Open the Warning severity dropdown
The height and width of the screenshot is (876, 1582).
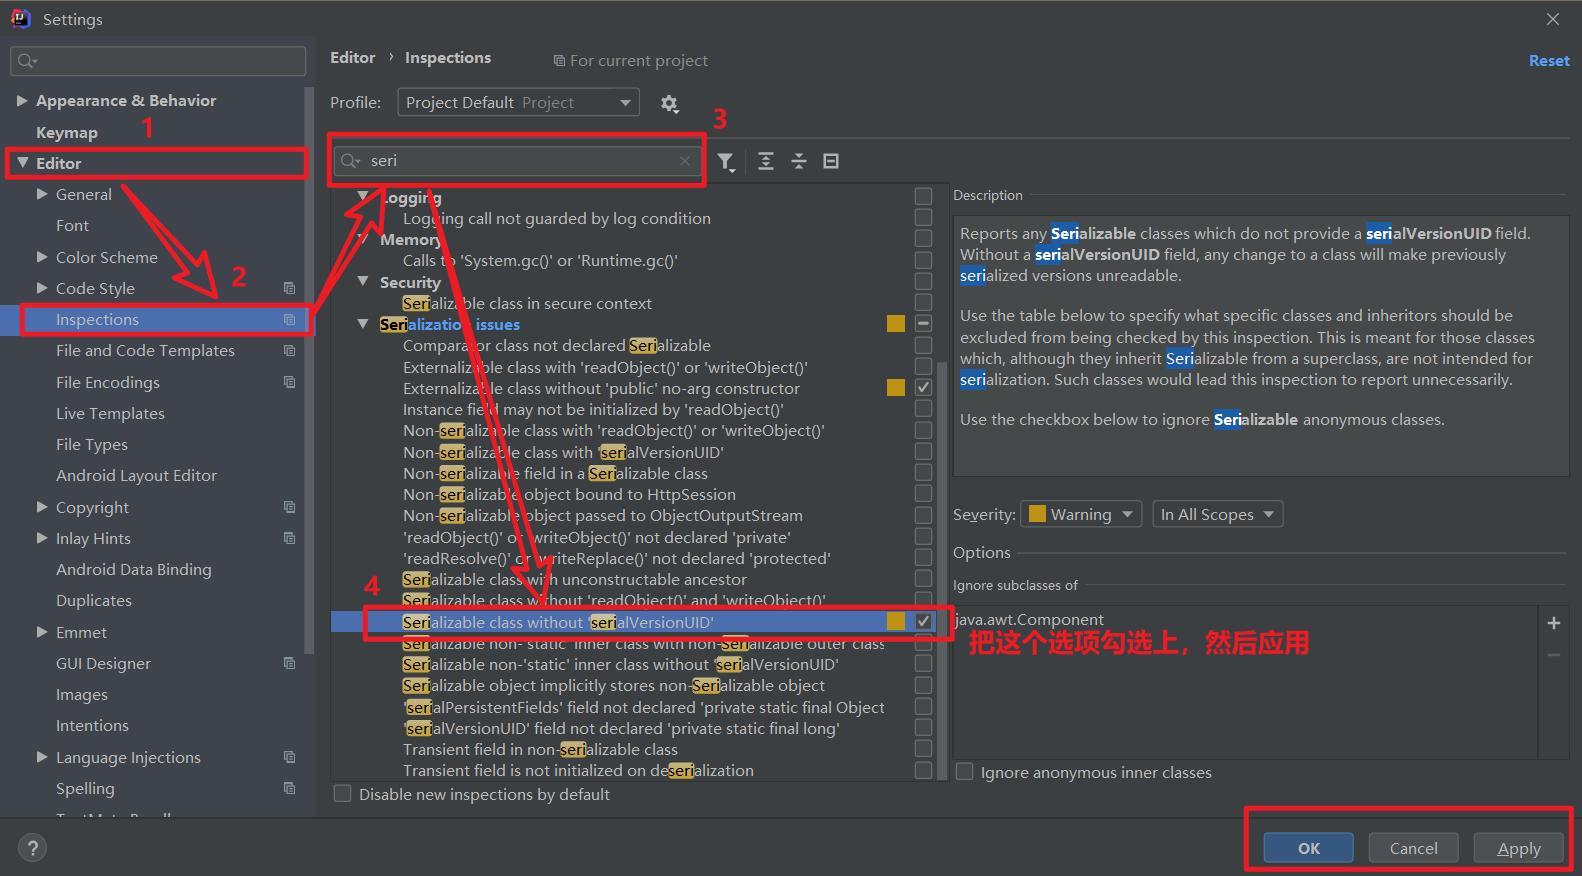pyautogui.click(x=1081, y=514)
